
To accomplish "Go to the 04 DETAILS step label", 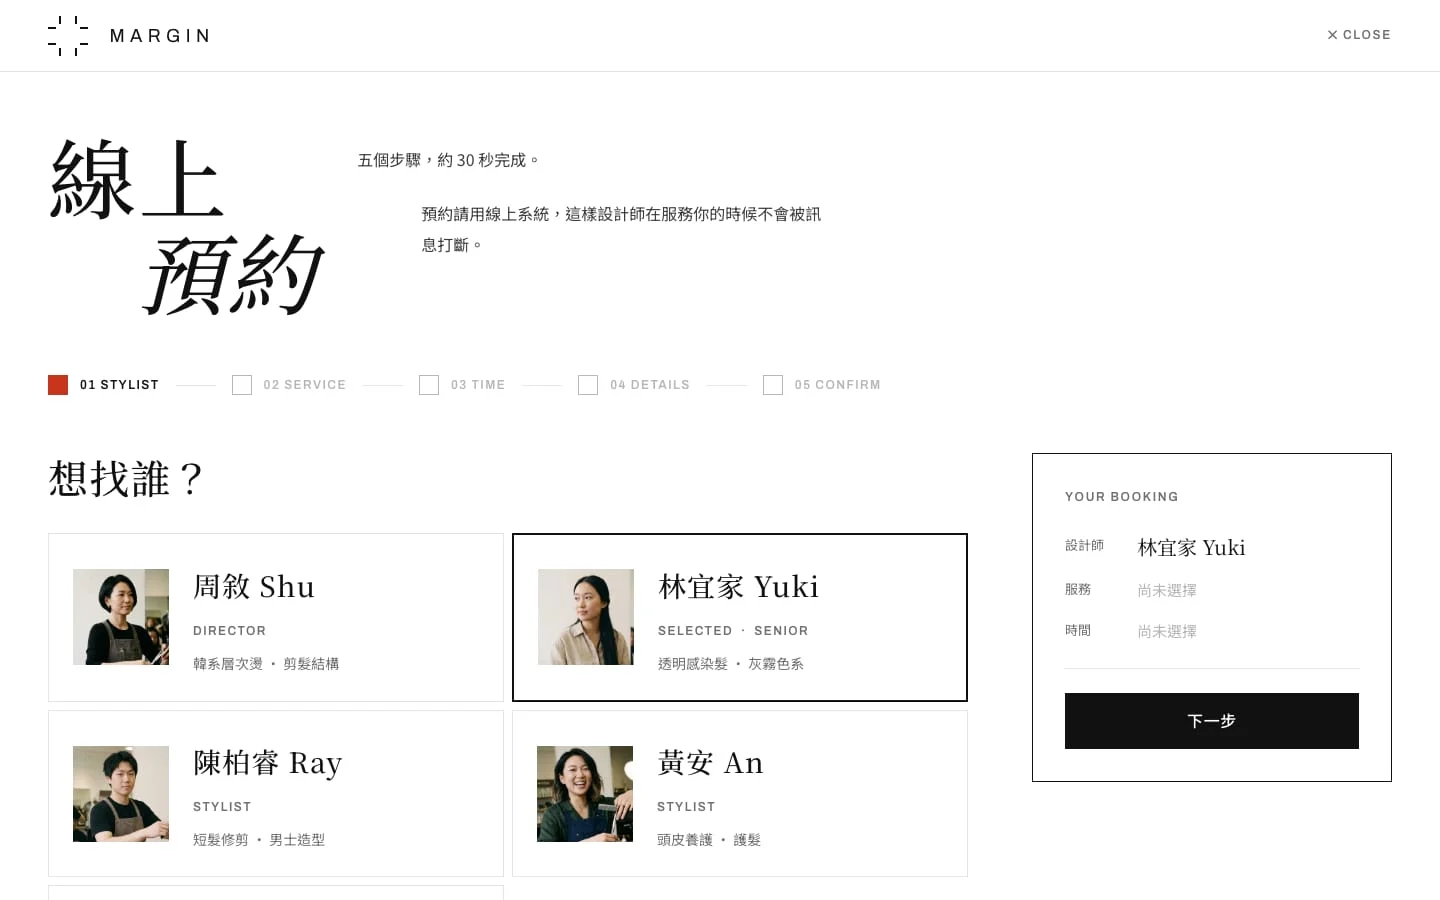I will [x=650, y=385].
